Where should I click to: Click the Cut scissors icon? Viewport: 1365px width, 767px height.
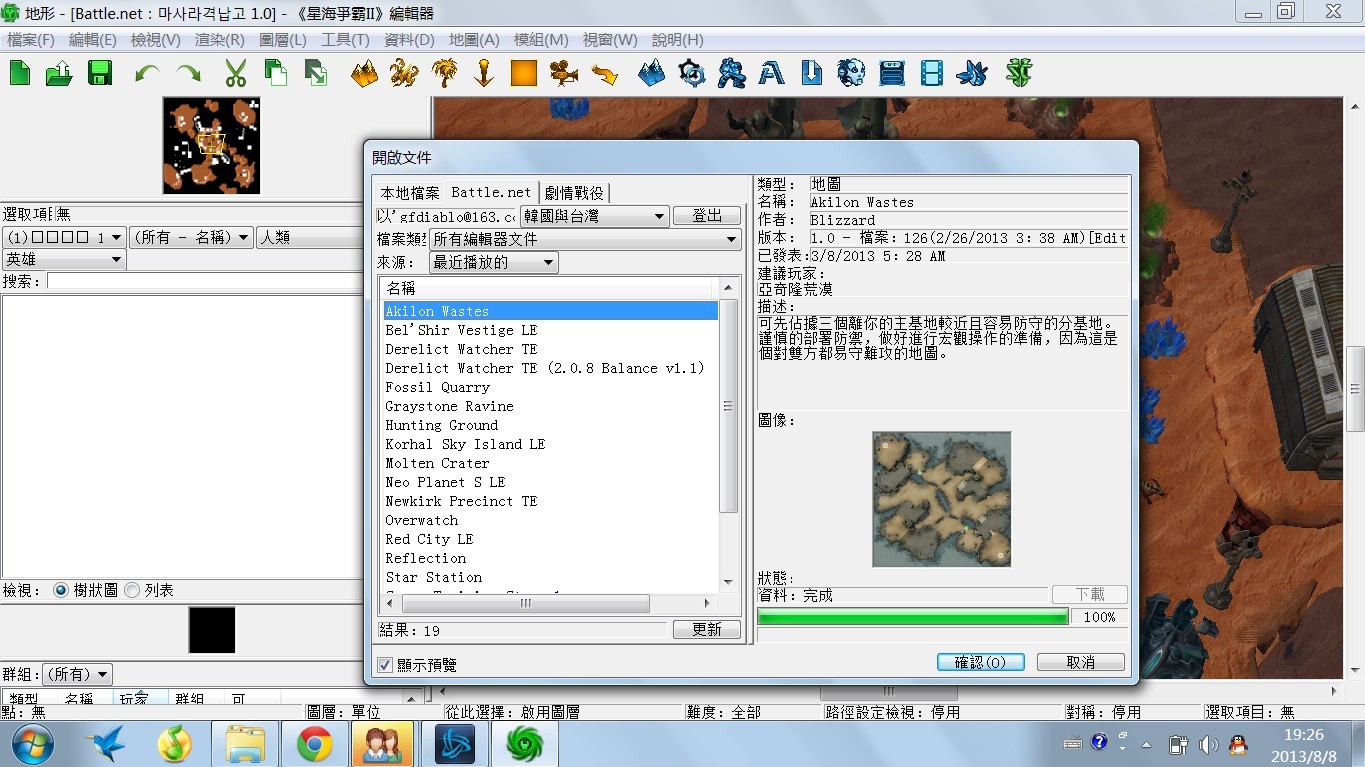click(x=236, y=73)
